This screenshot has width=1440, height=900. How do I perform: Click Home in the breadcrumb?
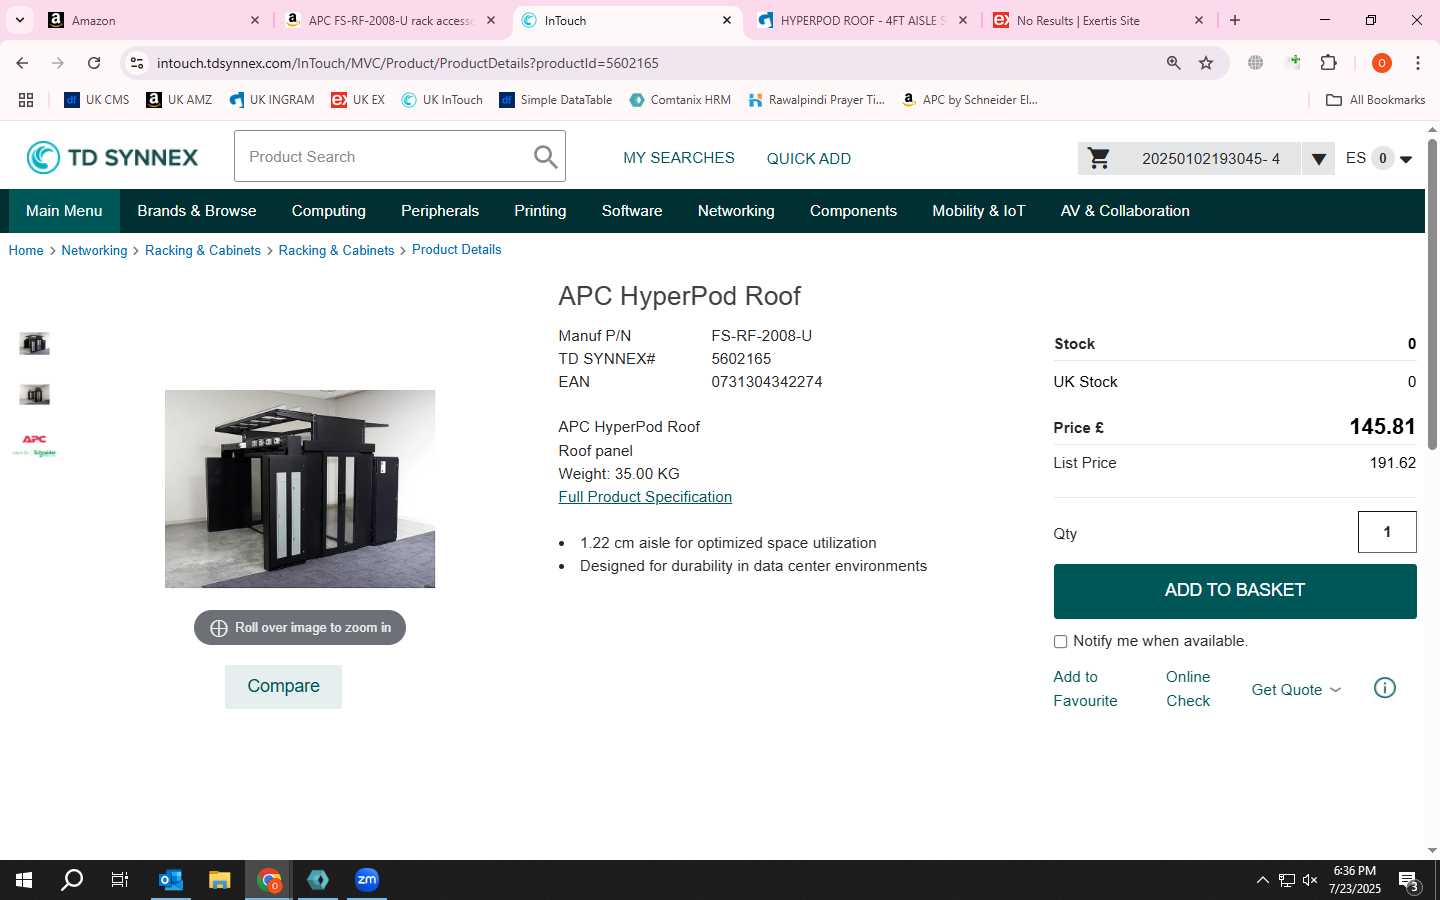click(x=26, y=251)
